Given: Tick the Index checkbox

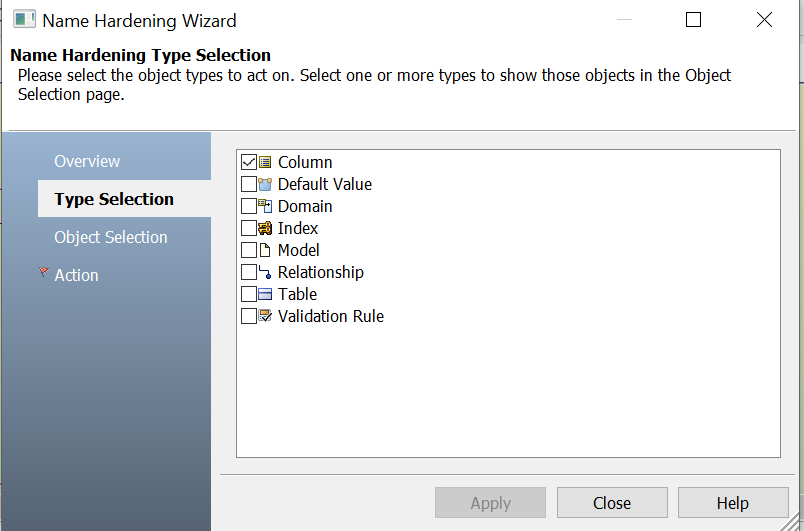Looking at the screenshot, I should click(x=249, y=228).
